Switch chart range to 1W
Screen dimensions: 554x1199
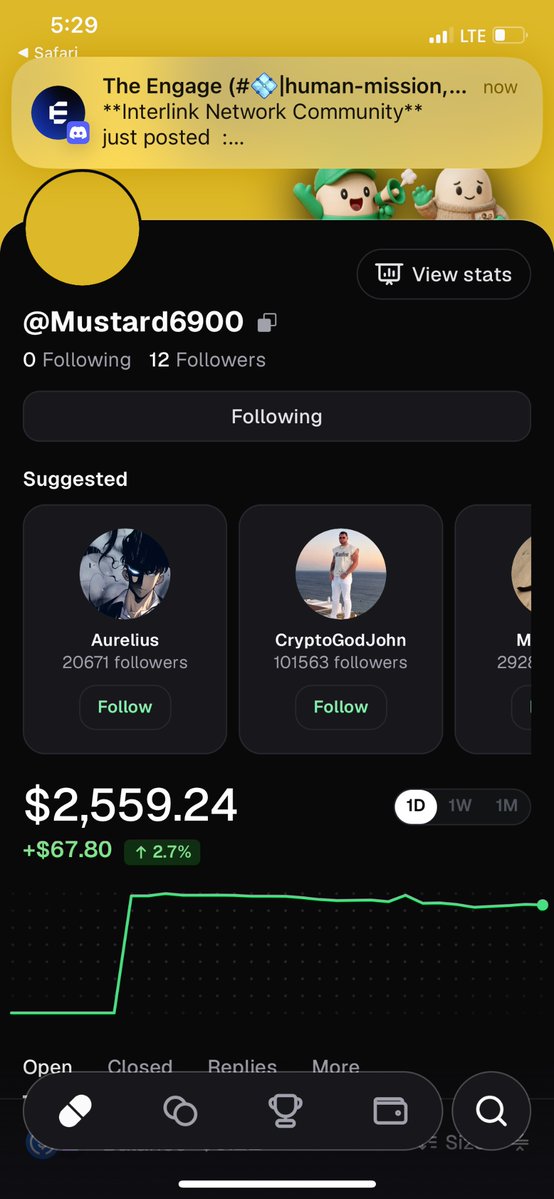click(460, 806)
